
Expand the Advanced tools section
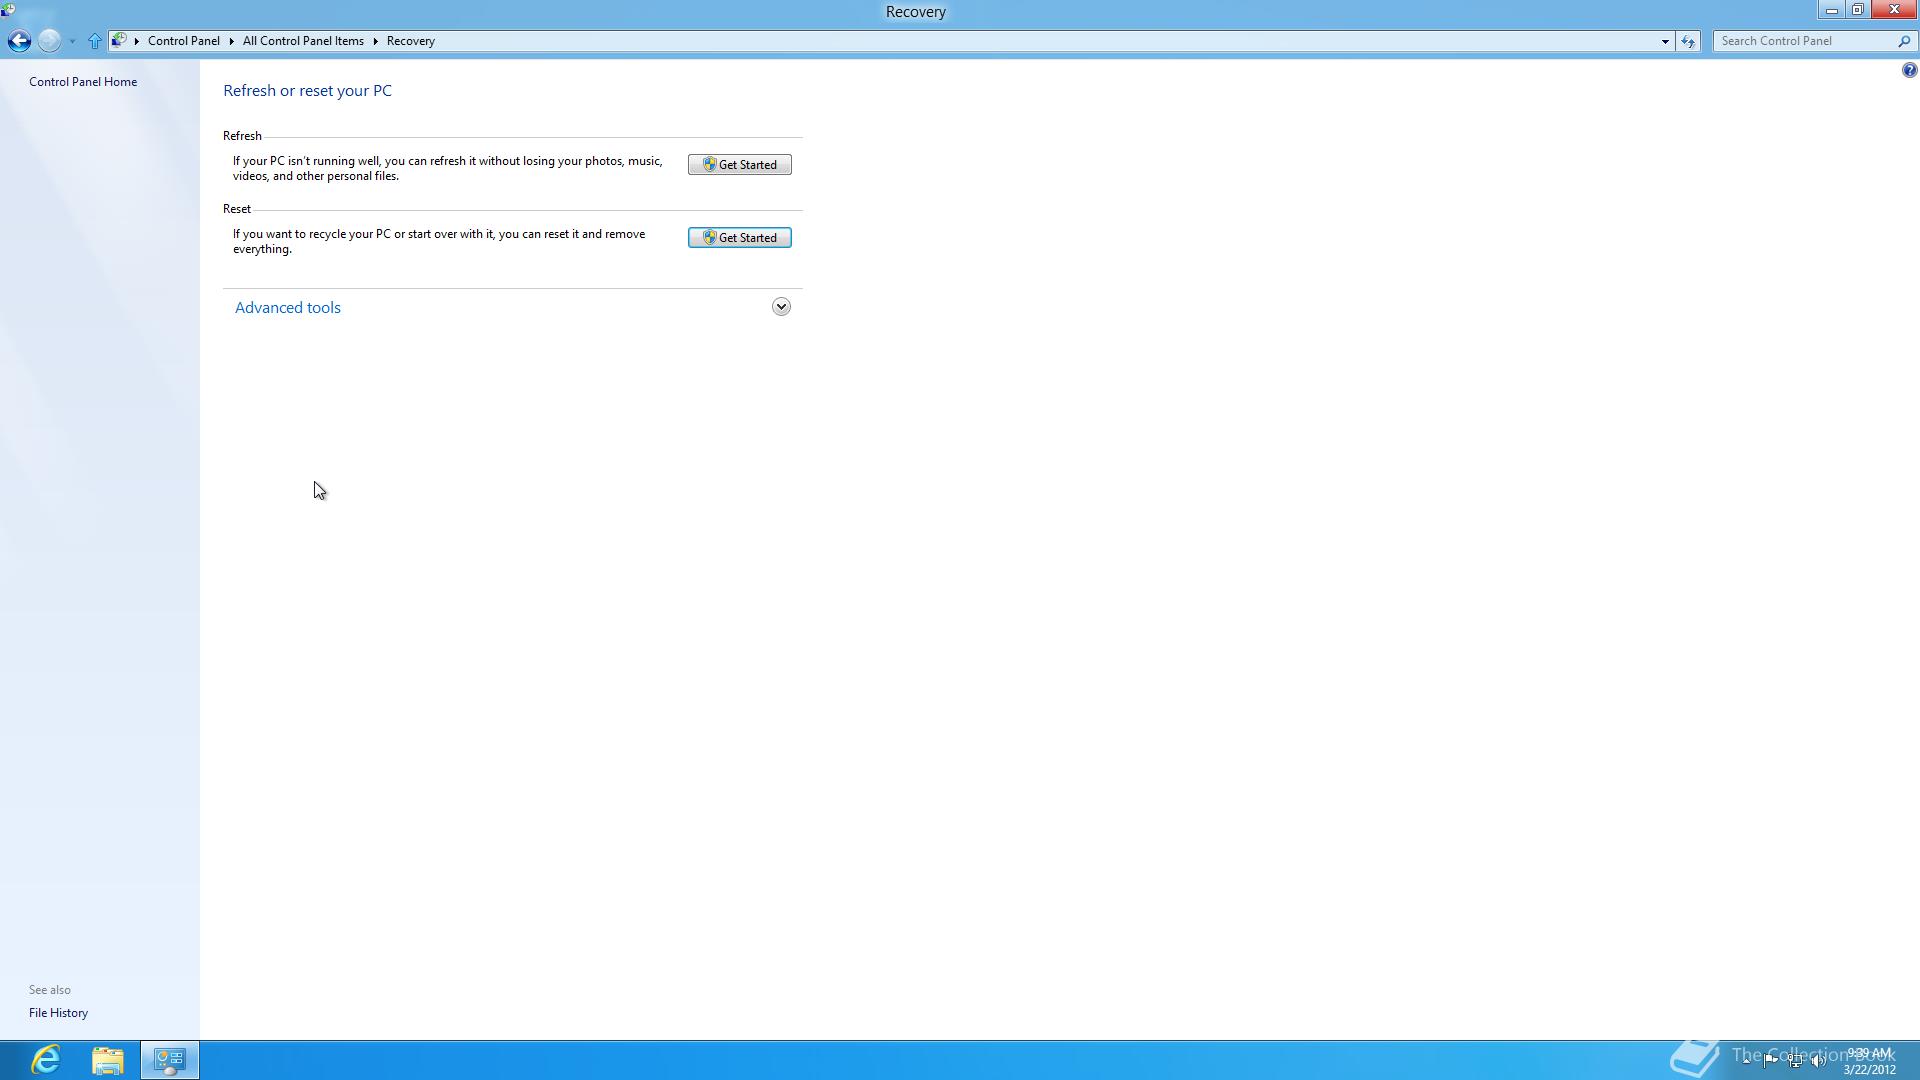coord(781,307)
